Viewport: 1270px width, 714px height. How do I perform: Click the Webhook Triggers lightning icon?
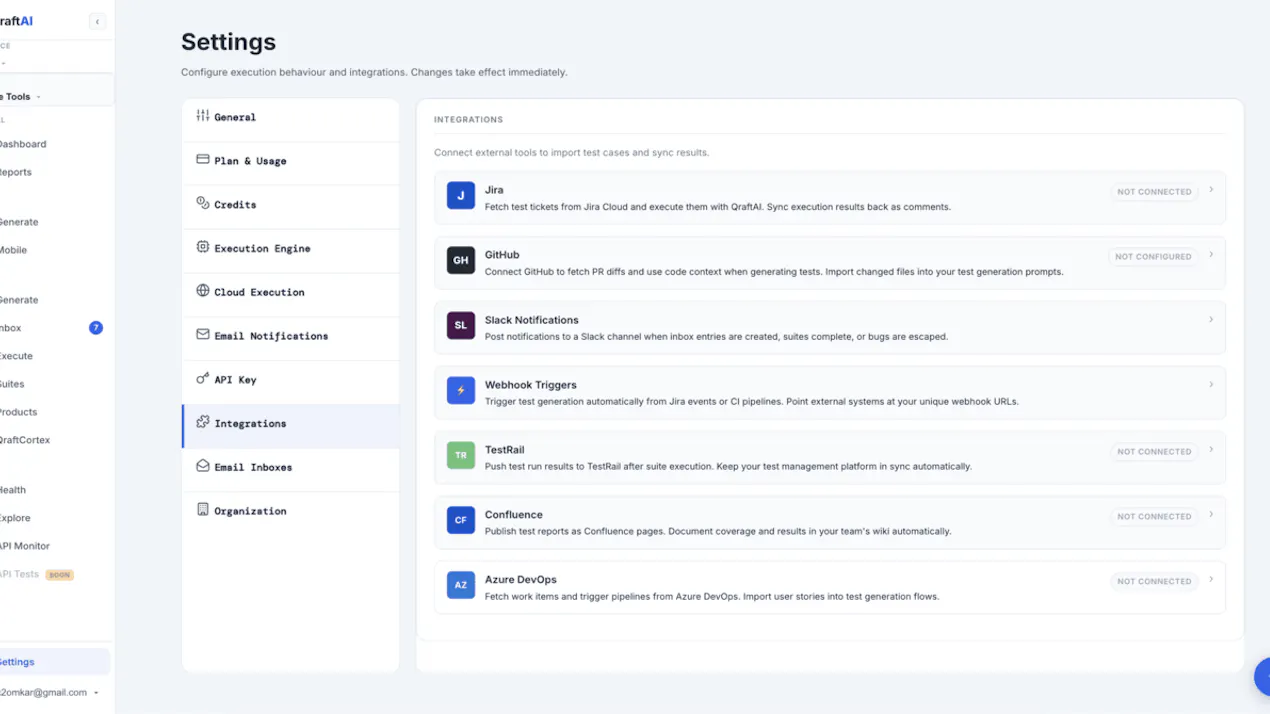(x=461, y=390)
